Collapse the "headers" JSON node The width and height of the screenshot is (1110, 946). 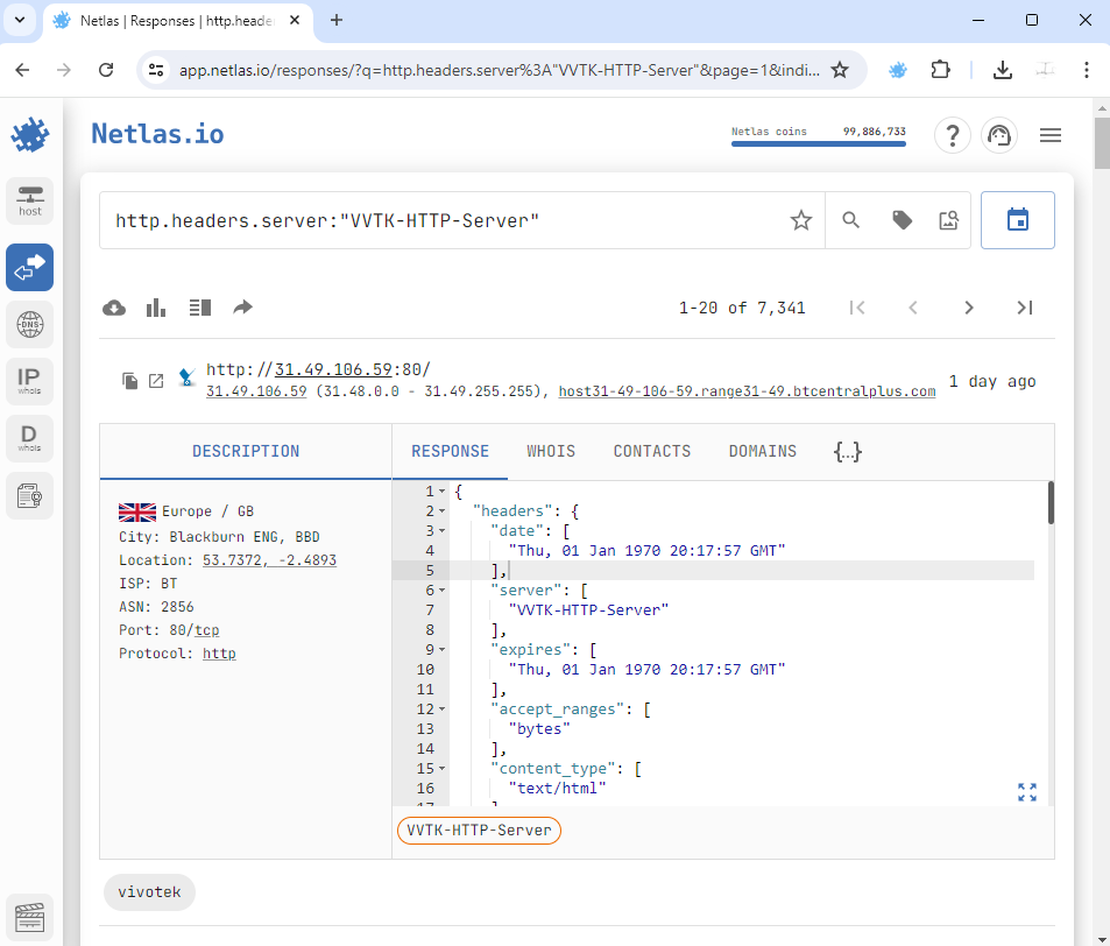click(x=443, y=511)
